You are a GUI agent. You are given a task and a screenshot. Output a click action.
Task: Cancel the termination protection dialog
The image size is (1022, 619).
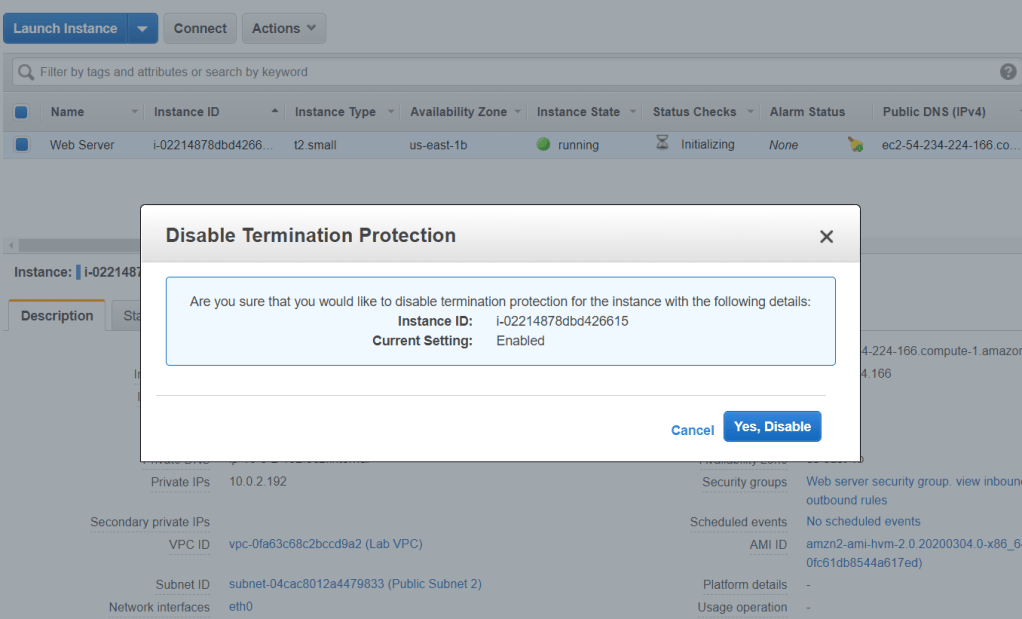[x=692, y=430]
